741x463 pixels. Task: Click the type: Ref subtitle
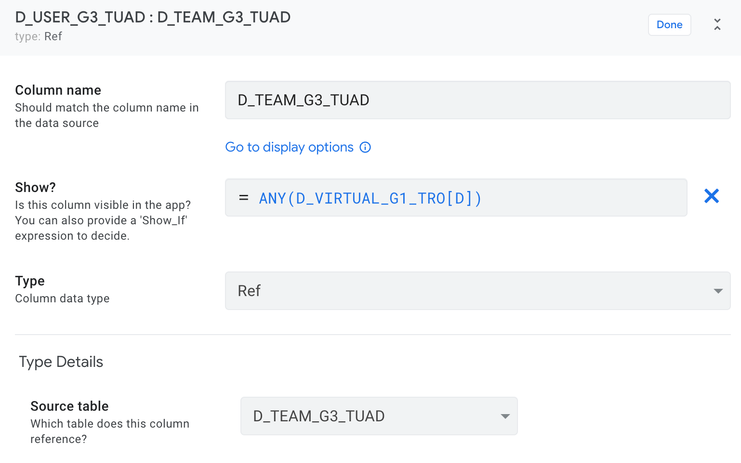[x=38, y=36]
